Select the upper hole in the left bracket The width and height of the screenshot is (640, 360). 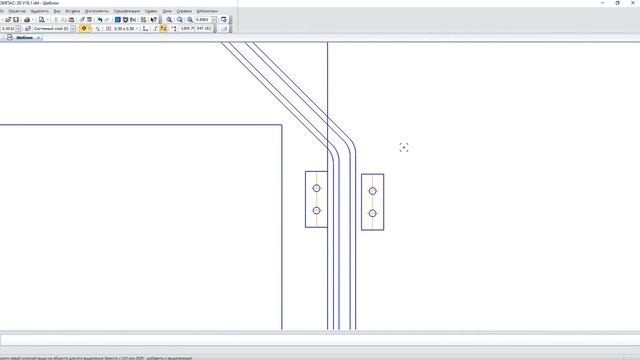coord(316,188)
